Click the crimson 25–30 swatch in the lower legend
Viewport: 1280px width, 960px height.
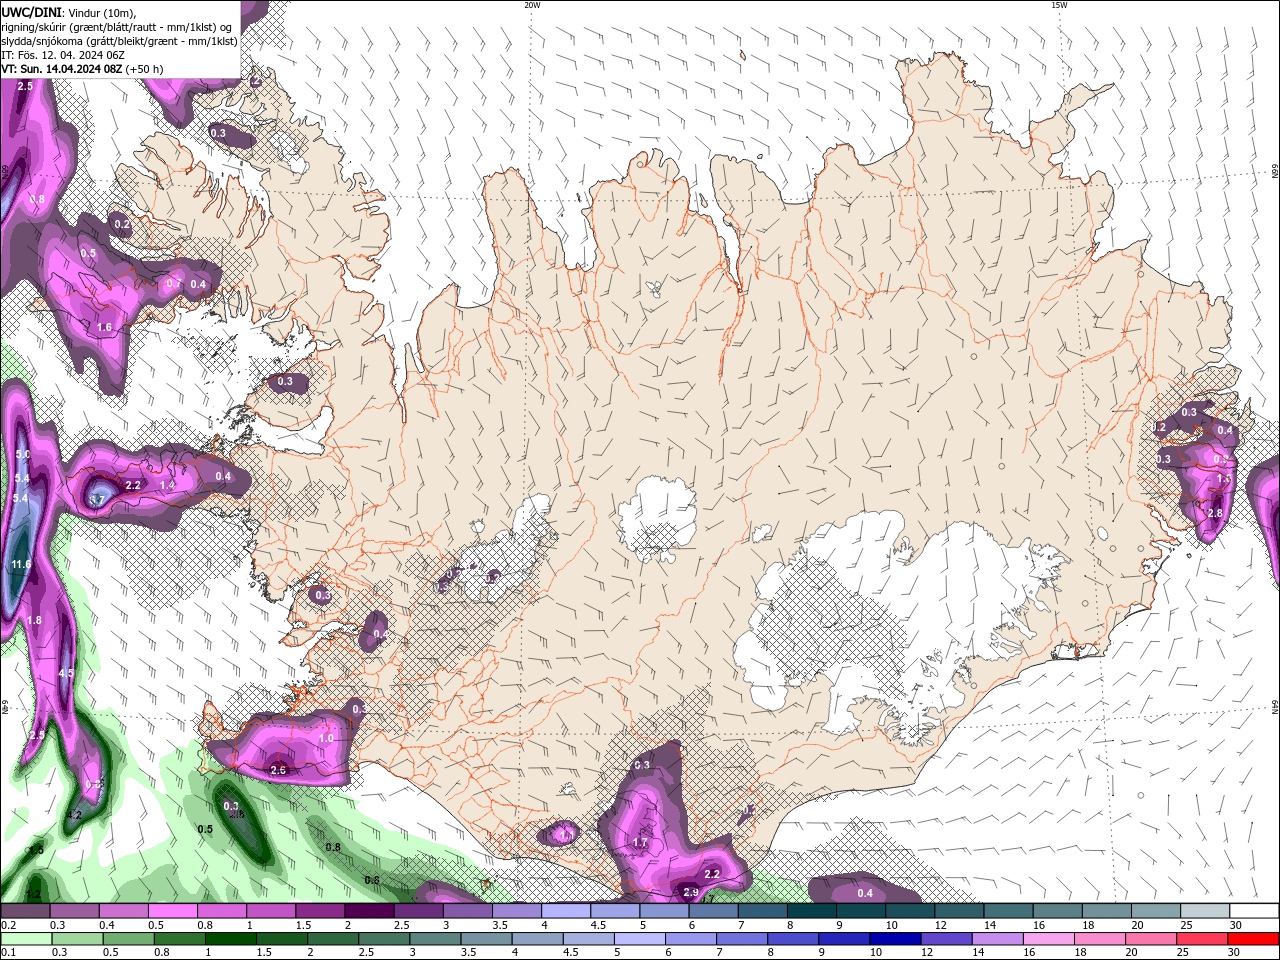tap(1204, 939)
